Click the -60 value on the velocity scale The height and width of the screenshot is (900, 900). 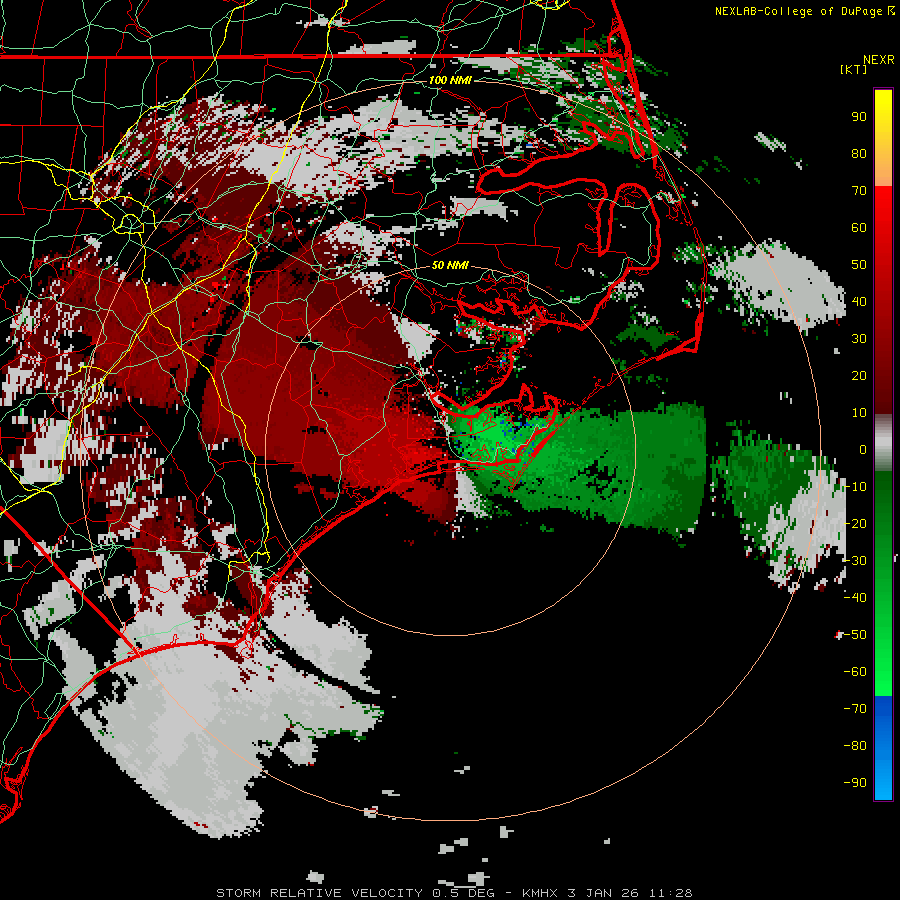855,672
